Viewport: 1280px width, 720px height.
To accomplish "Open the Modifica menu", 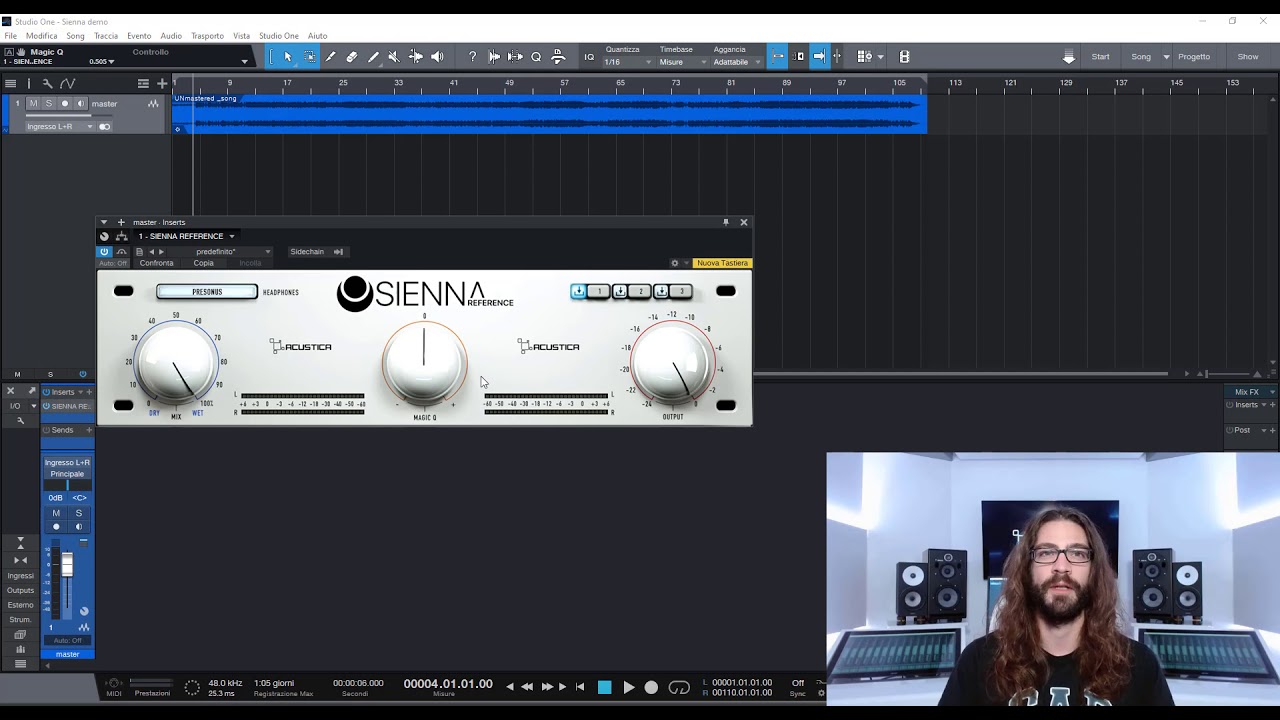I will pos(42,36).
